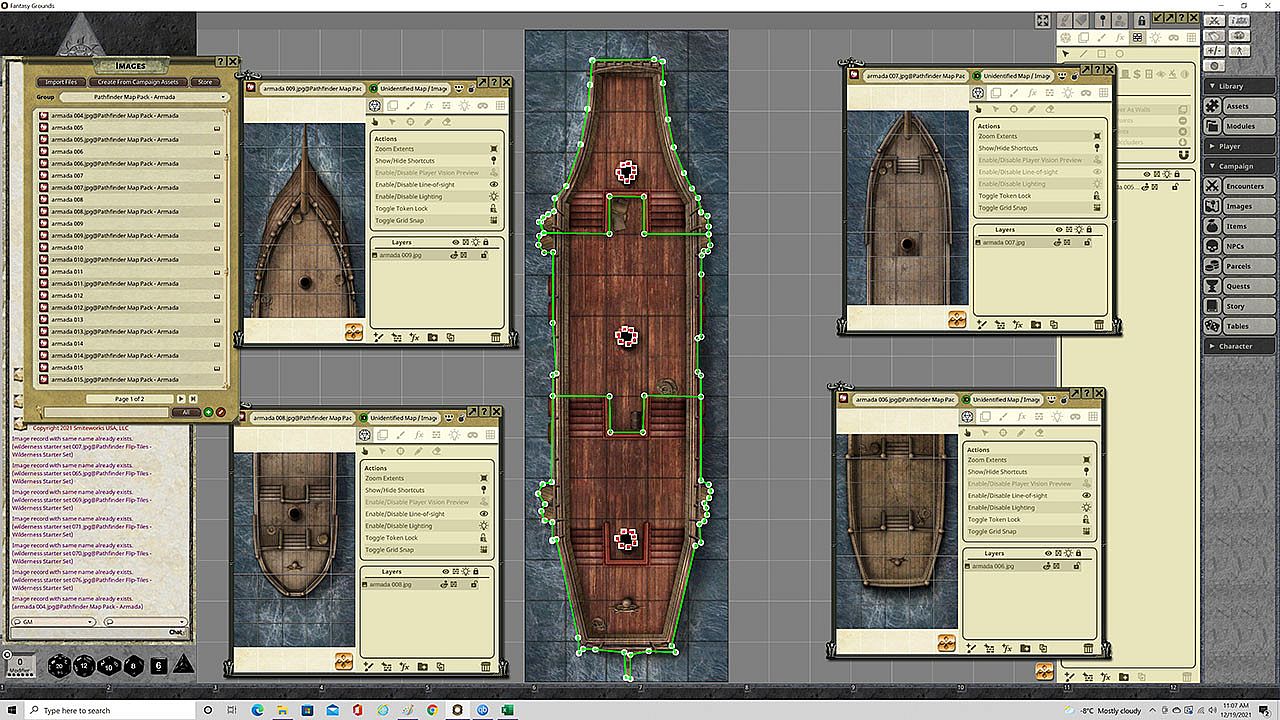Click the Windows Start button
The image size is (1280, 720).
[13, 710]
